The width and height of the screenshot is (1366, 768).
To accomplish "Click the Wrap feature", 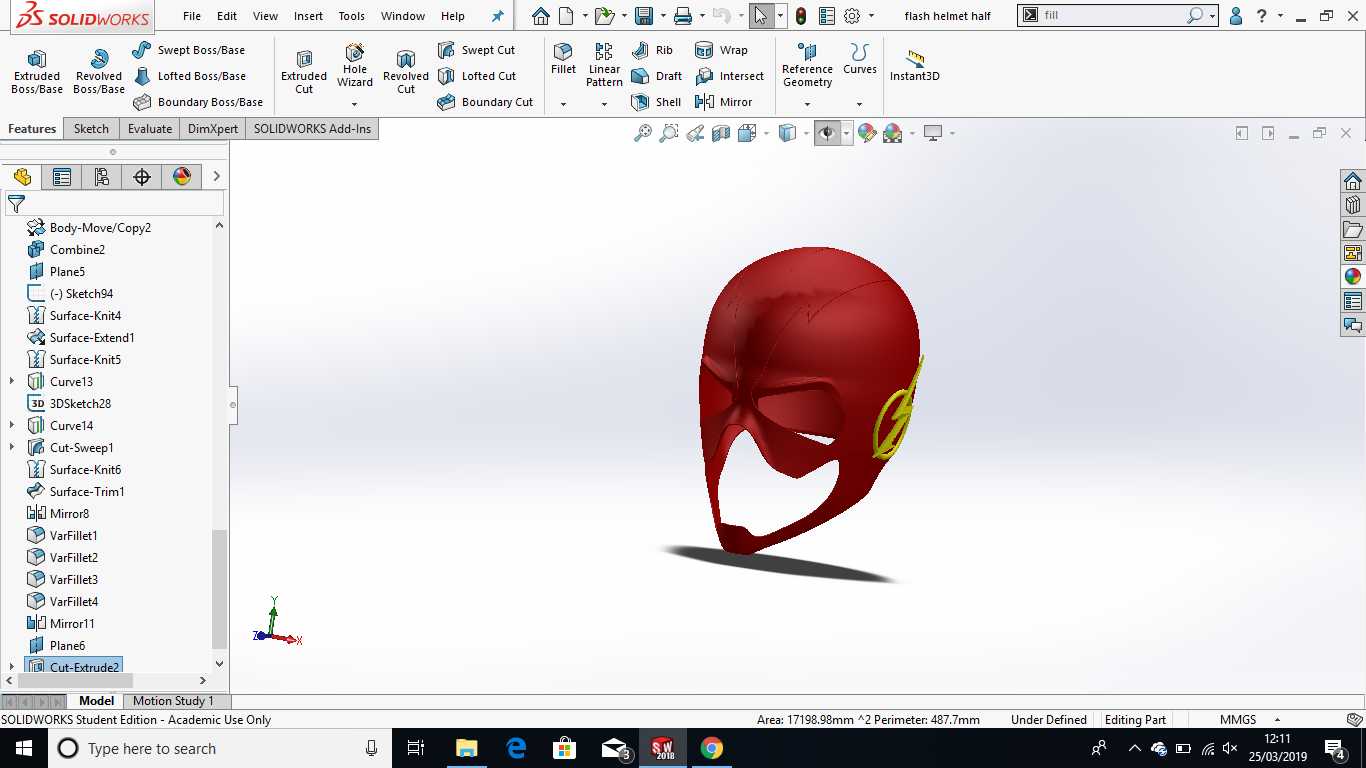I will (721, 50).
